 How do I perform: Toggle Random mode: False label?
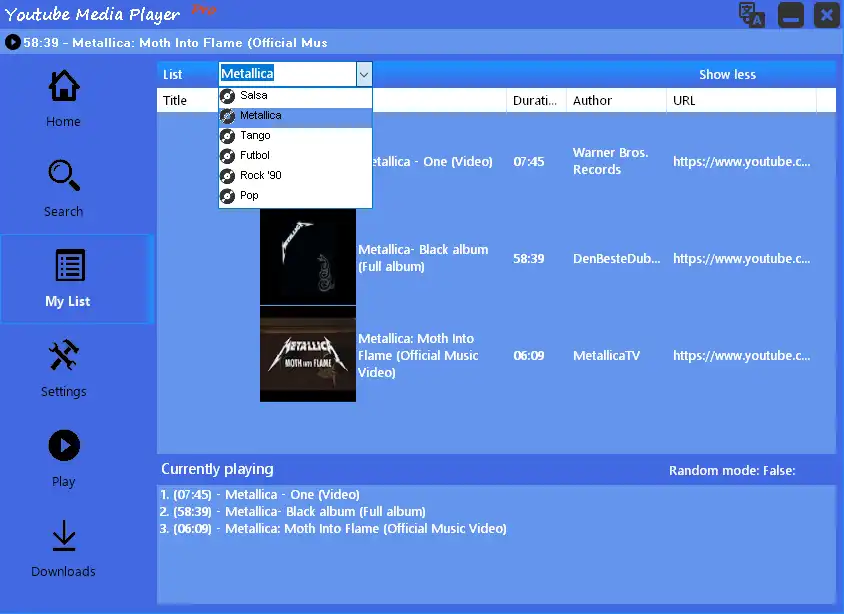click(x=732, y=471)
